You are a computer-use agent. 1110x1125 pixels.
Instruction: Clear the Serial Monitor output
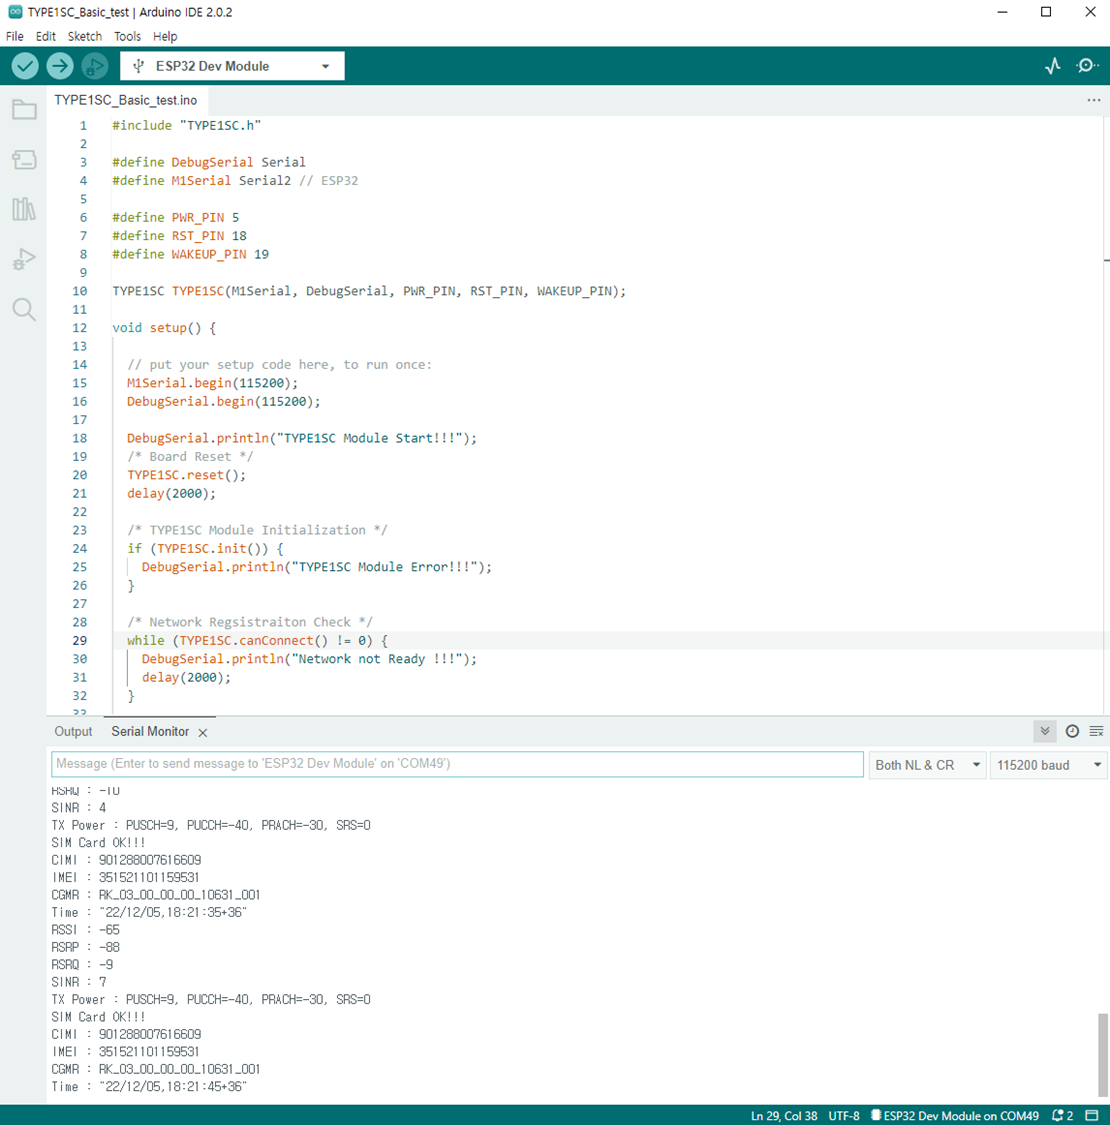(x=1096, y=731)
